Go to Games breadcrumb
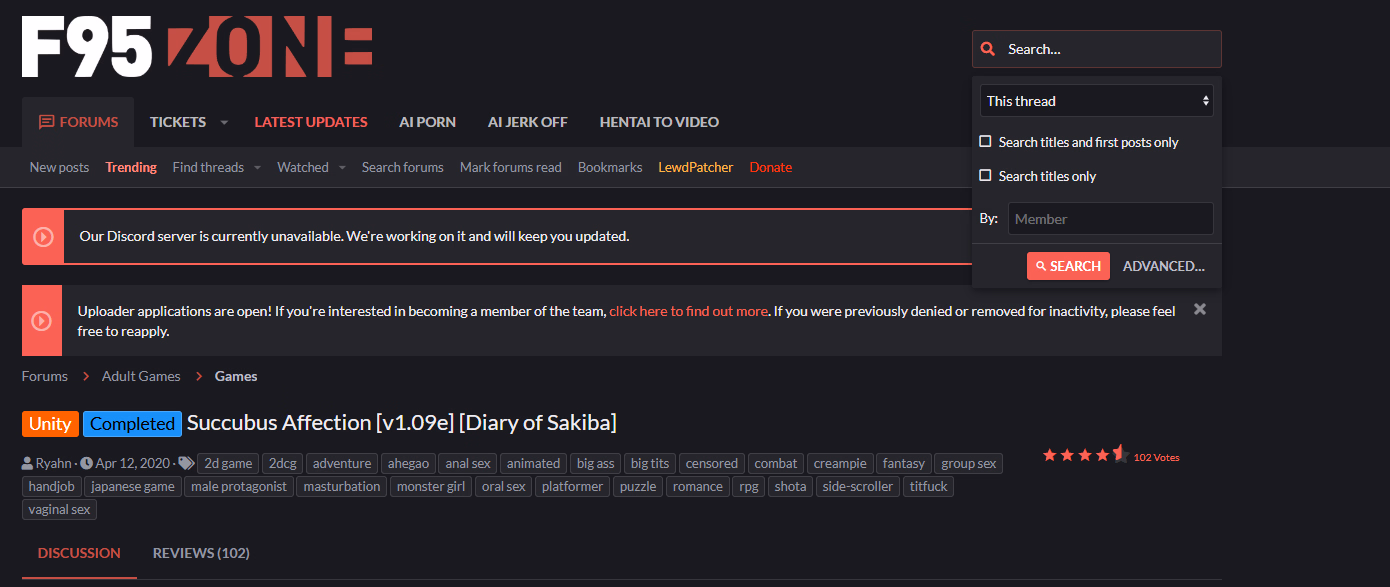 tap(236, 376)
